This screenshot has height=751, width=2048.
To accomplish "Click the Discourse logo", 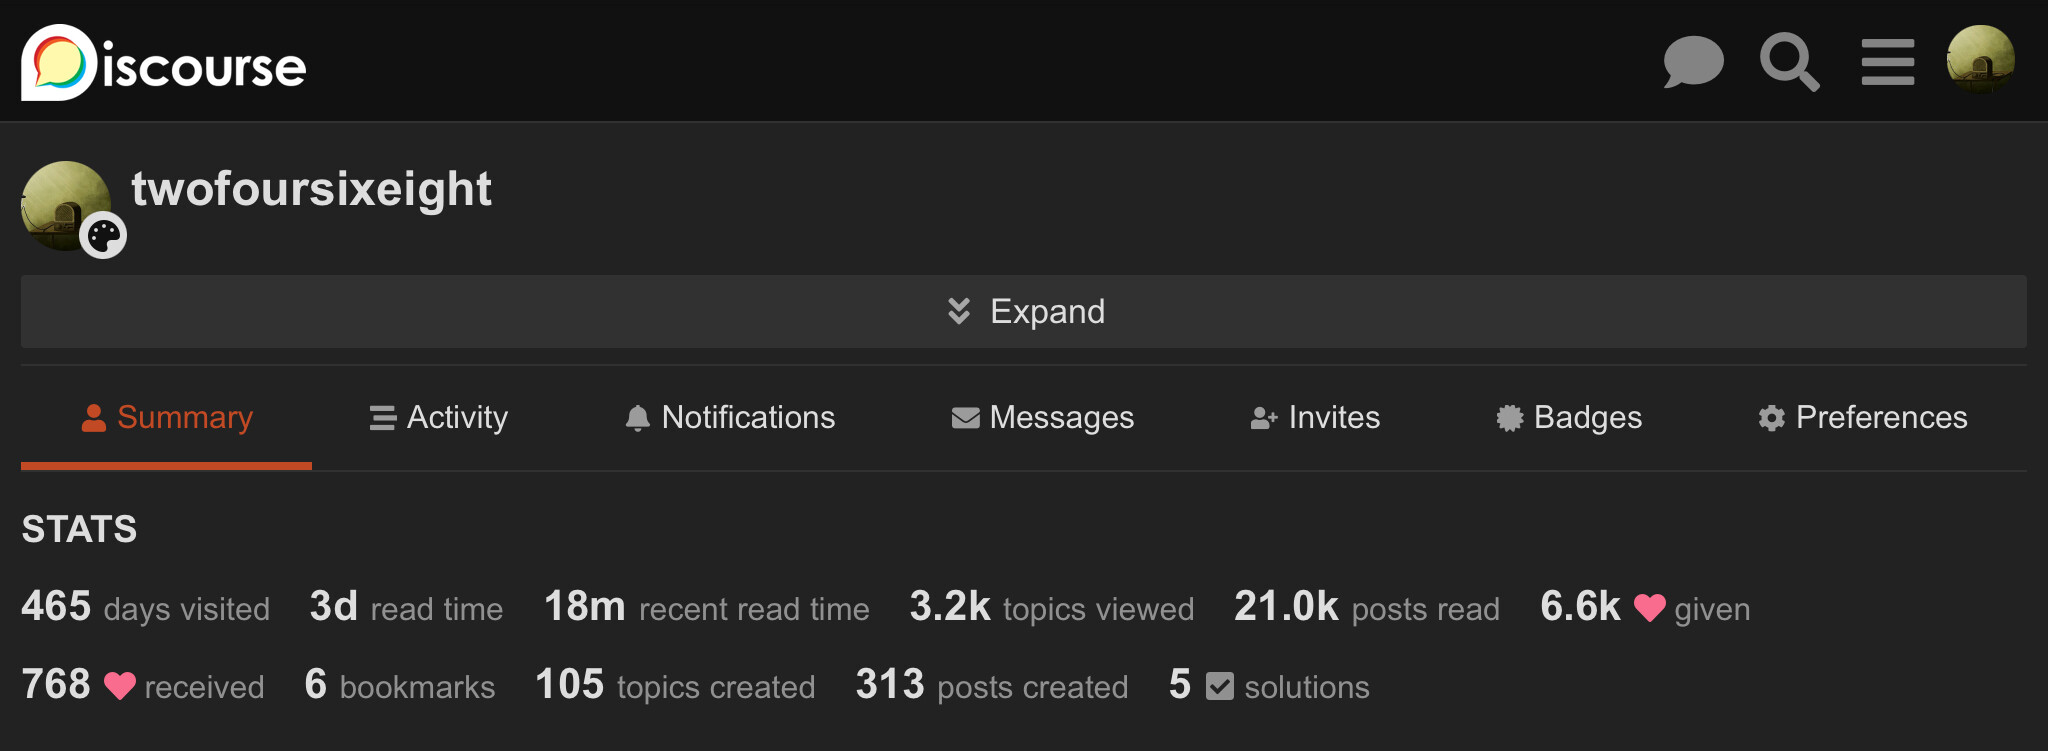I will click(164, 64).
